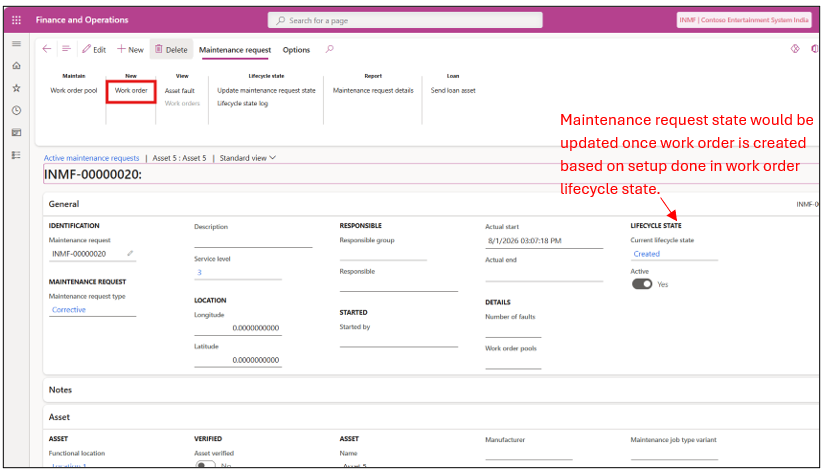
Task: Click Finance and Operations title
Action: pyautogui.click(x=82, y=20)
